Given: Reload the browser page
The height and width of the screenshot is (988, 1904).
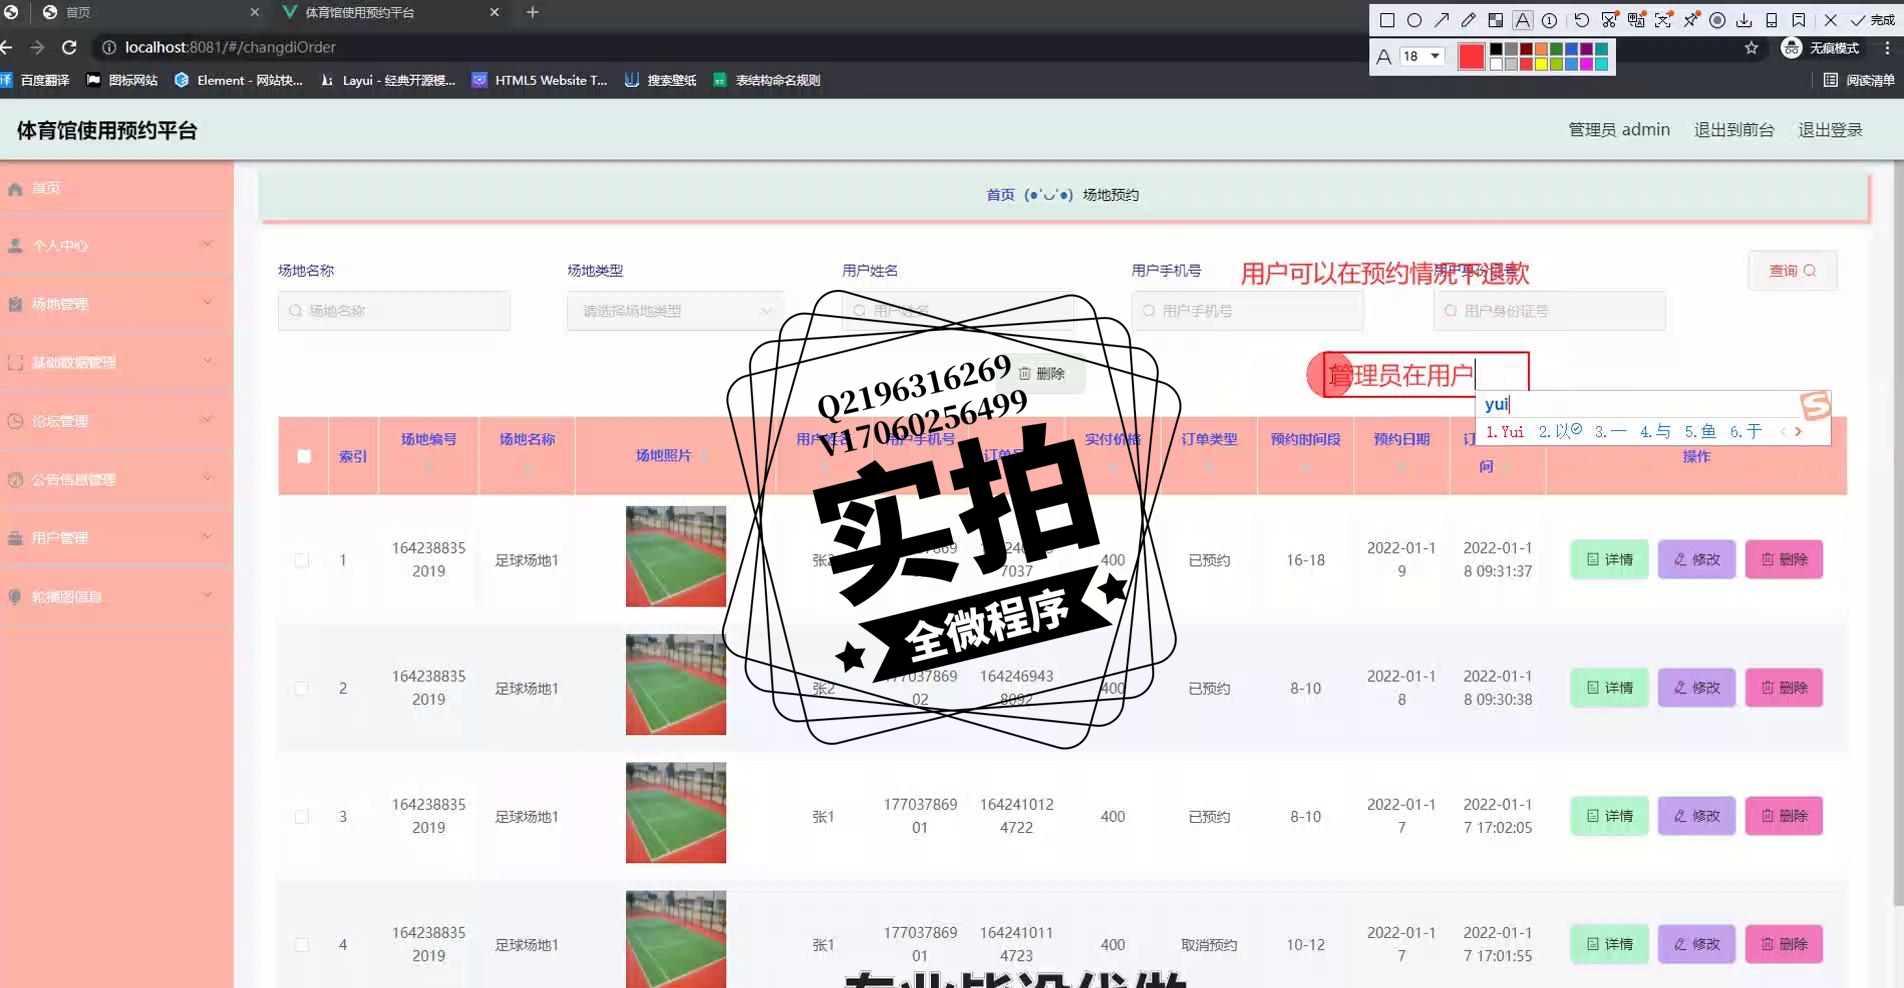Looking at the screenshot, I should click(69, 47).
